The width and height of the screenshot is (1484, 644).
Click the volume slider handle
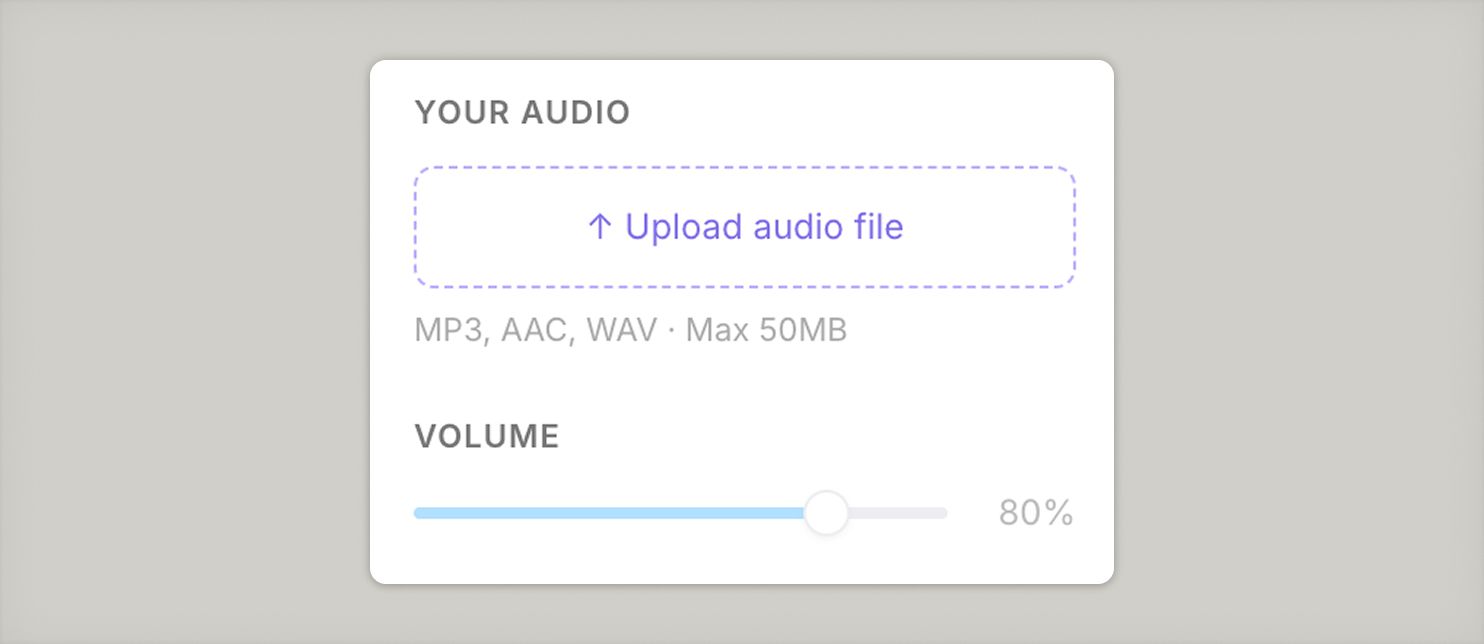pyautogui.click(x=826, y=512)
